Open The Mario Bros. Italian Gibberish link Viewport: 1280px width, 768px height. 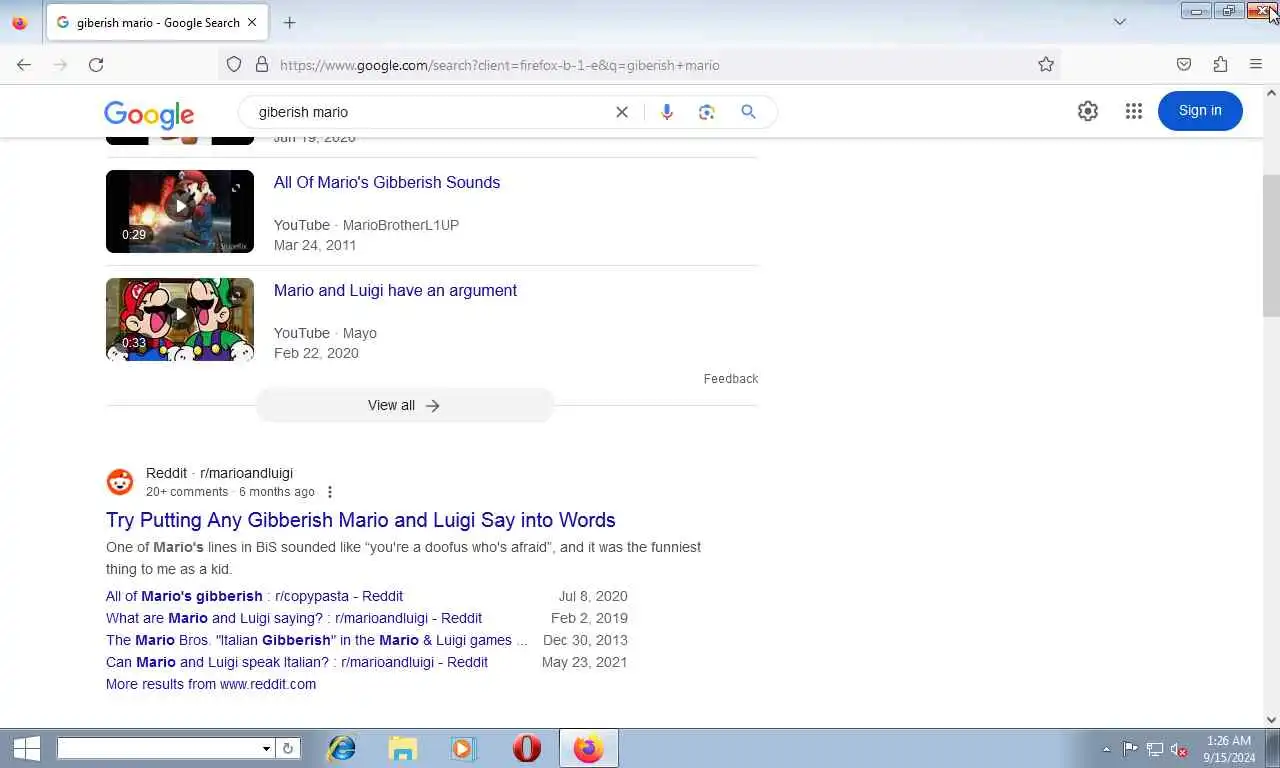coord(317,640)
